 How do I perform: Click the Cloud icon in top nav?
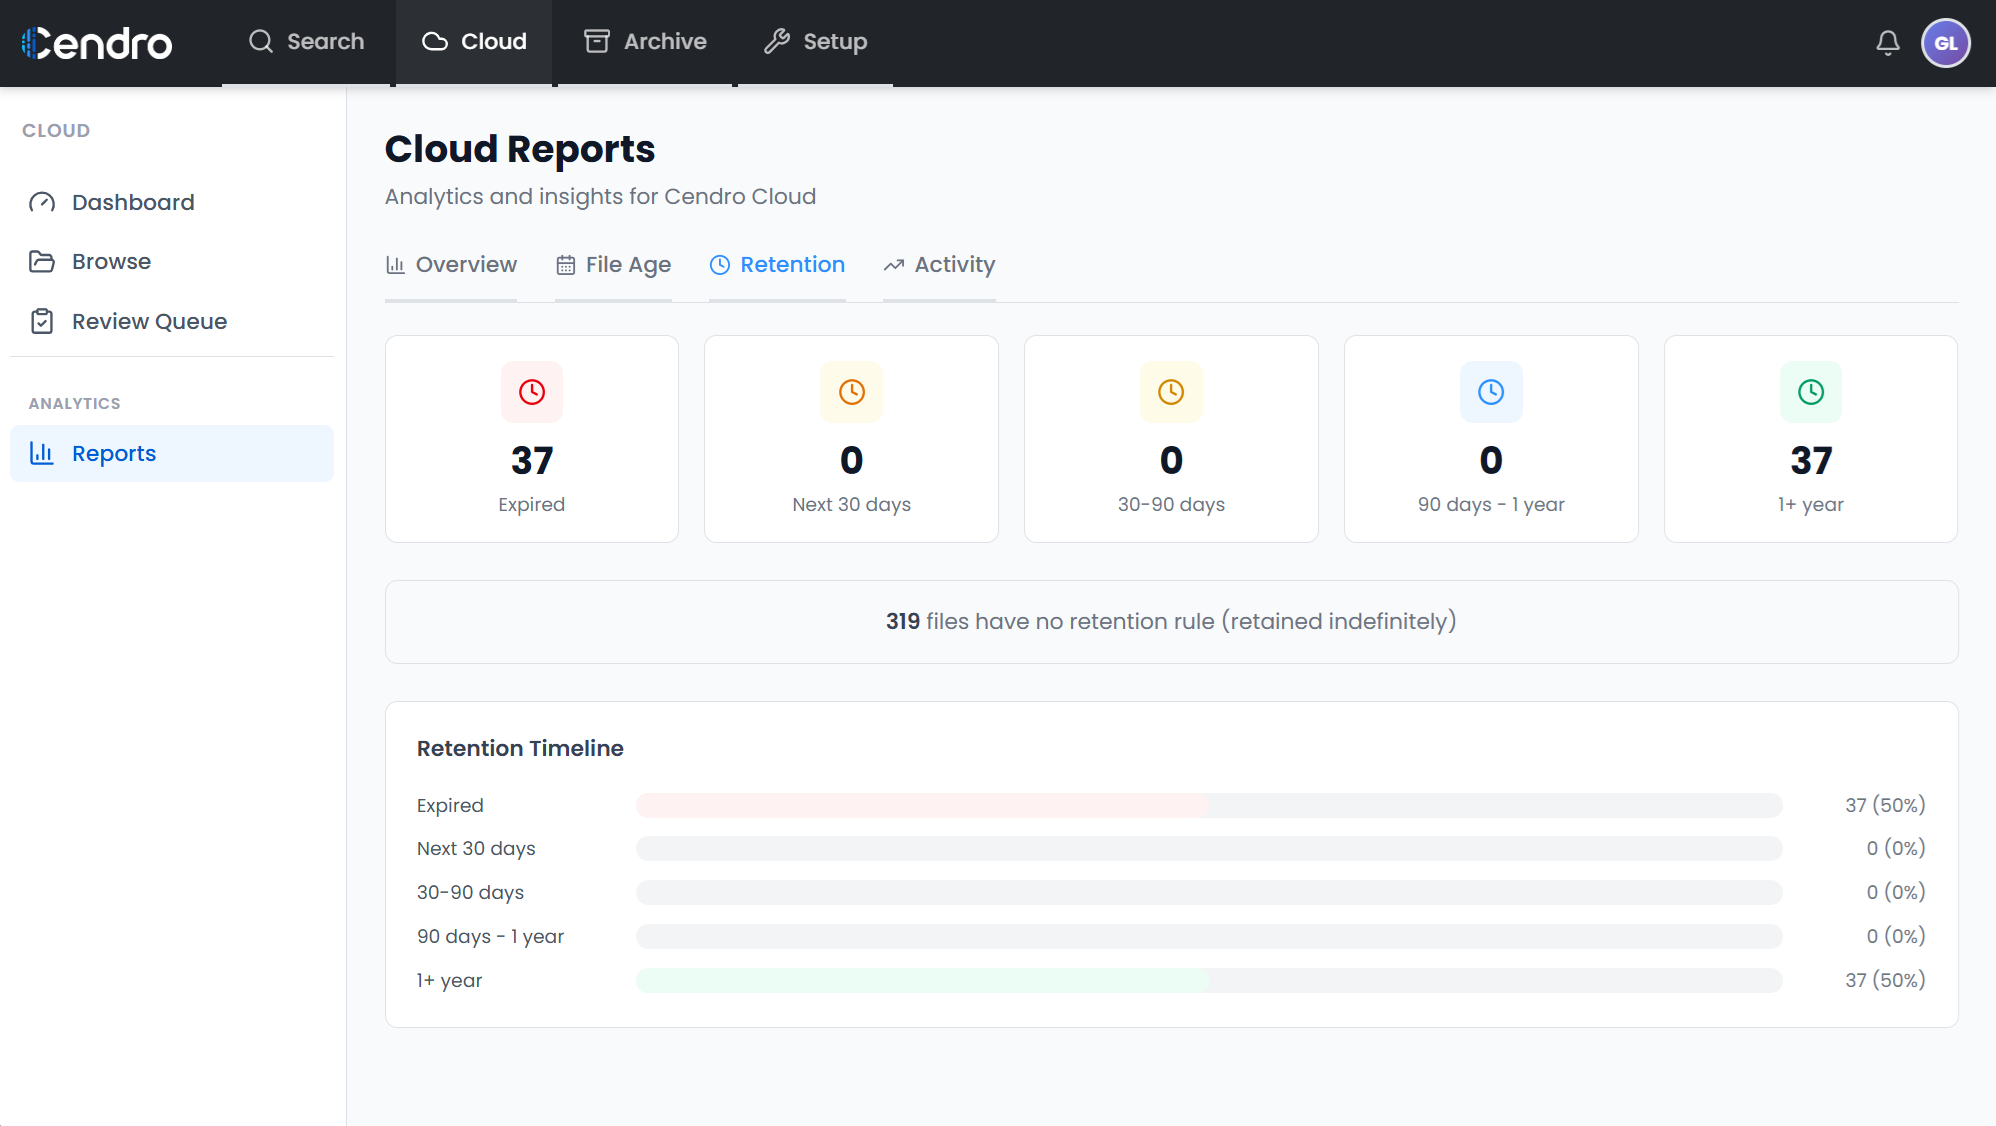(x=435, y=41)
